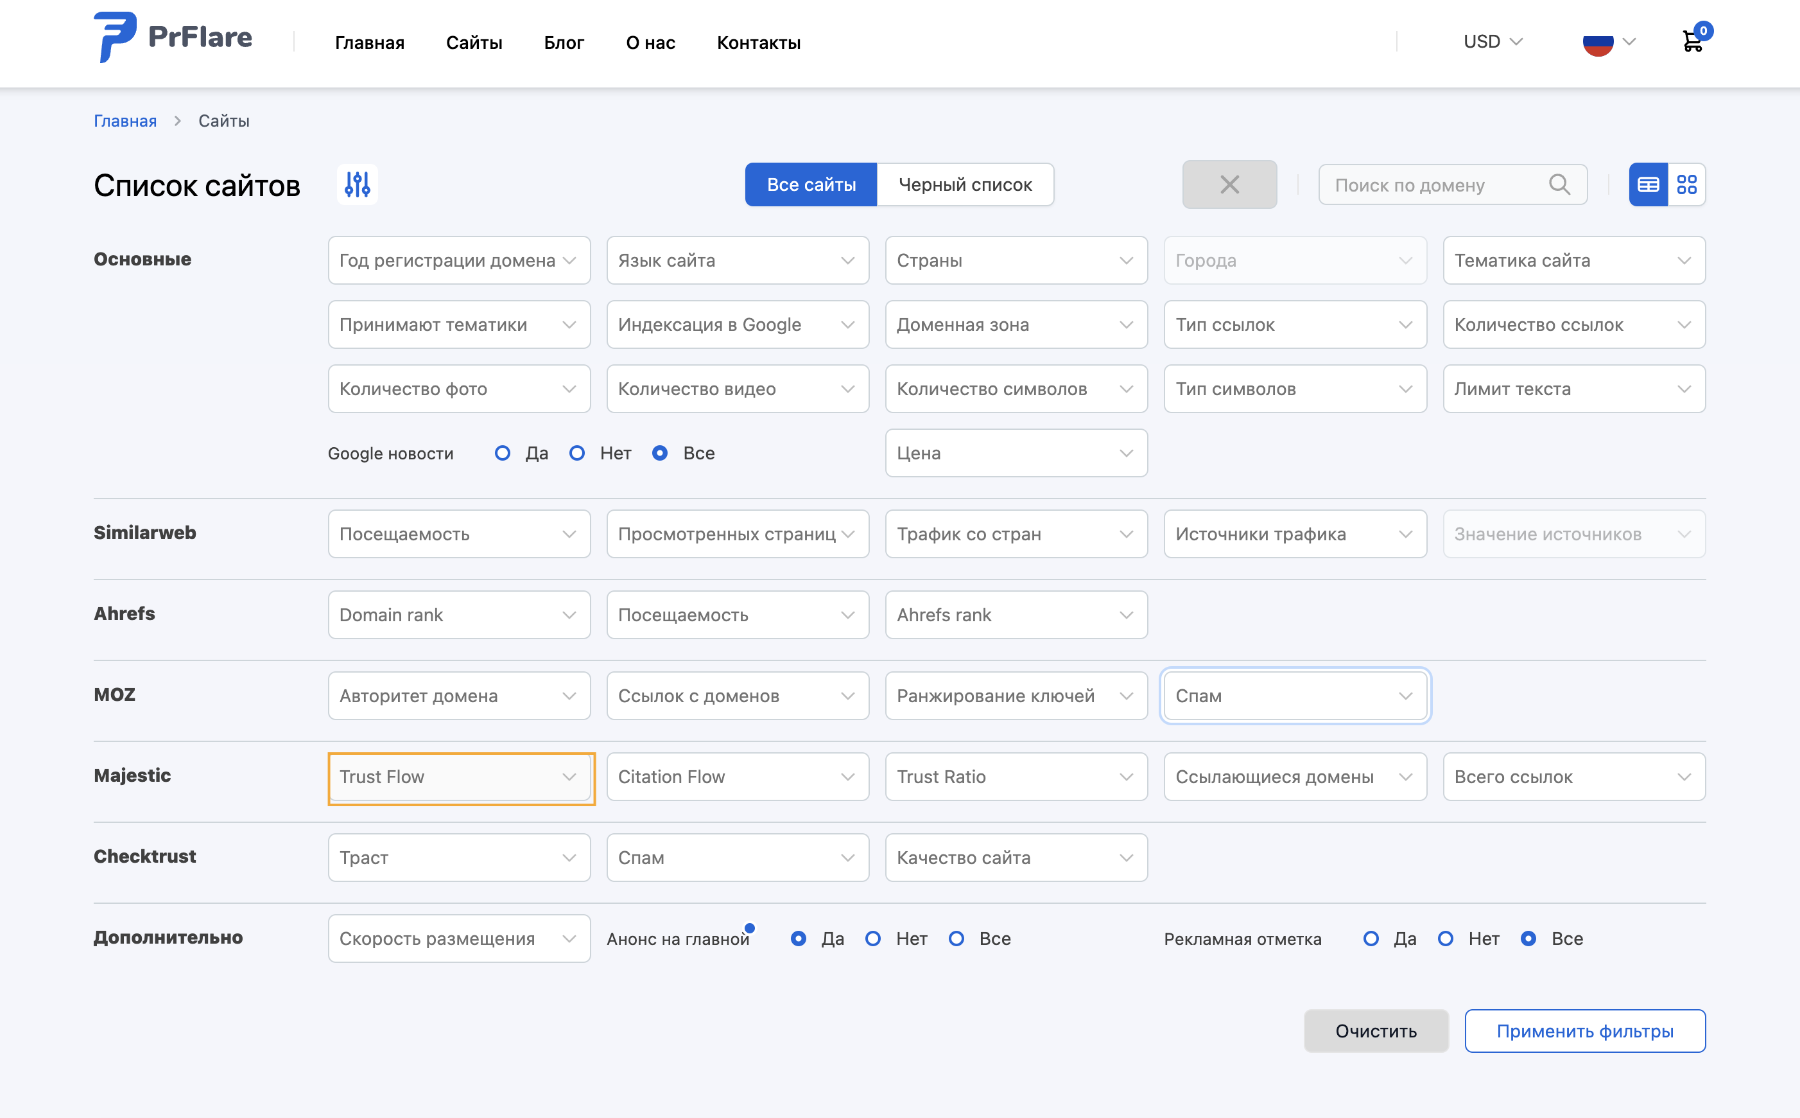Expand Тематика сайта dropdown
Screen dimensions: 1800x1118
click(1574, 260)
